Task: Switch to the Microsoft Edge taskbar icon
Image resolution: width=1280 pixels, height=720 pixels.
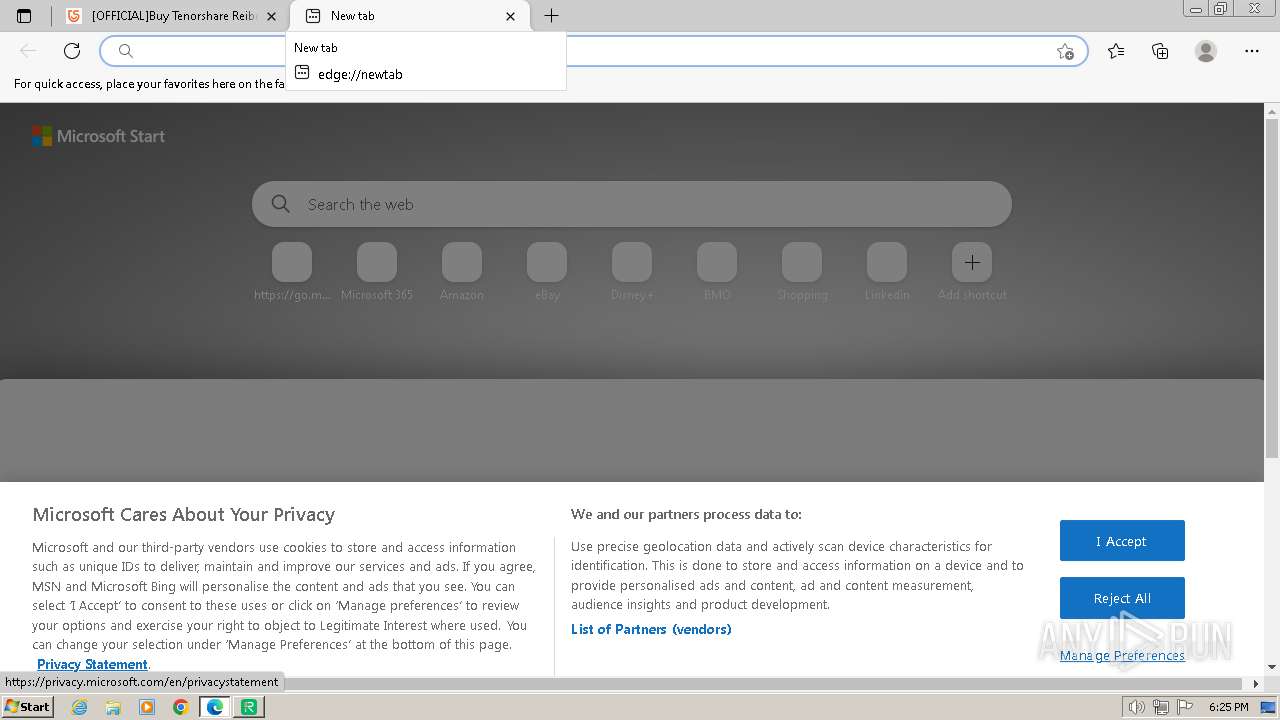Action: (215, 707)
